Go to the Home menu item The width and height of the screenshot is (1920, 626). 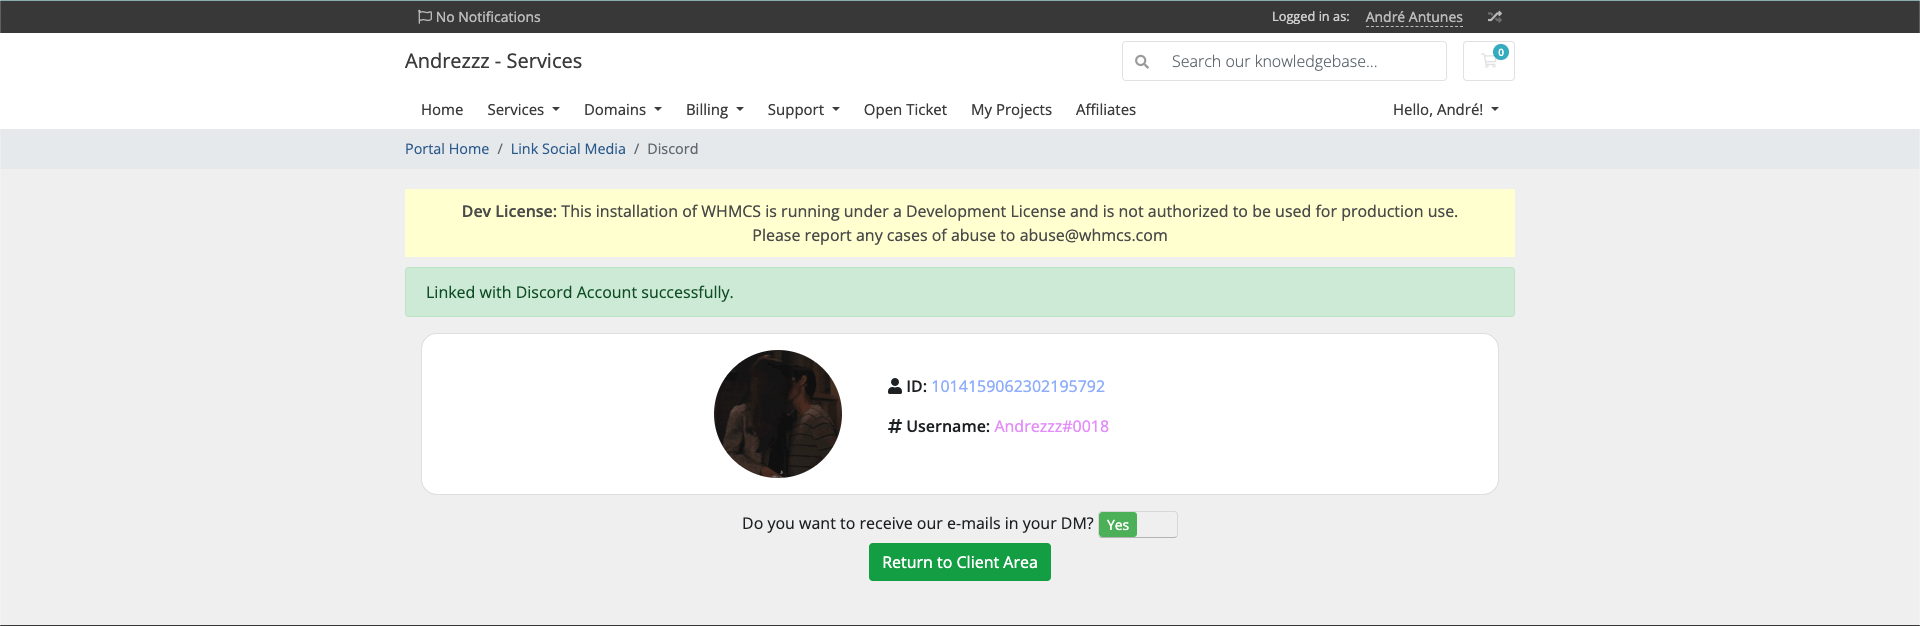coord(442,110)
